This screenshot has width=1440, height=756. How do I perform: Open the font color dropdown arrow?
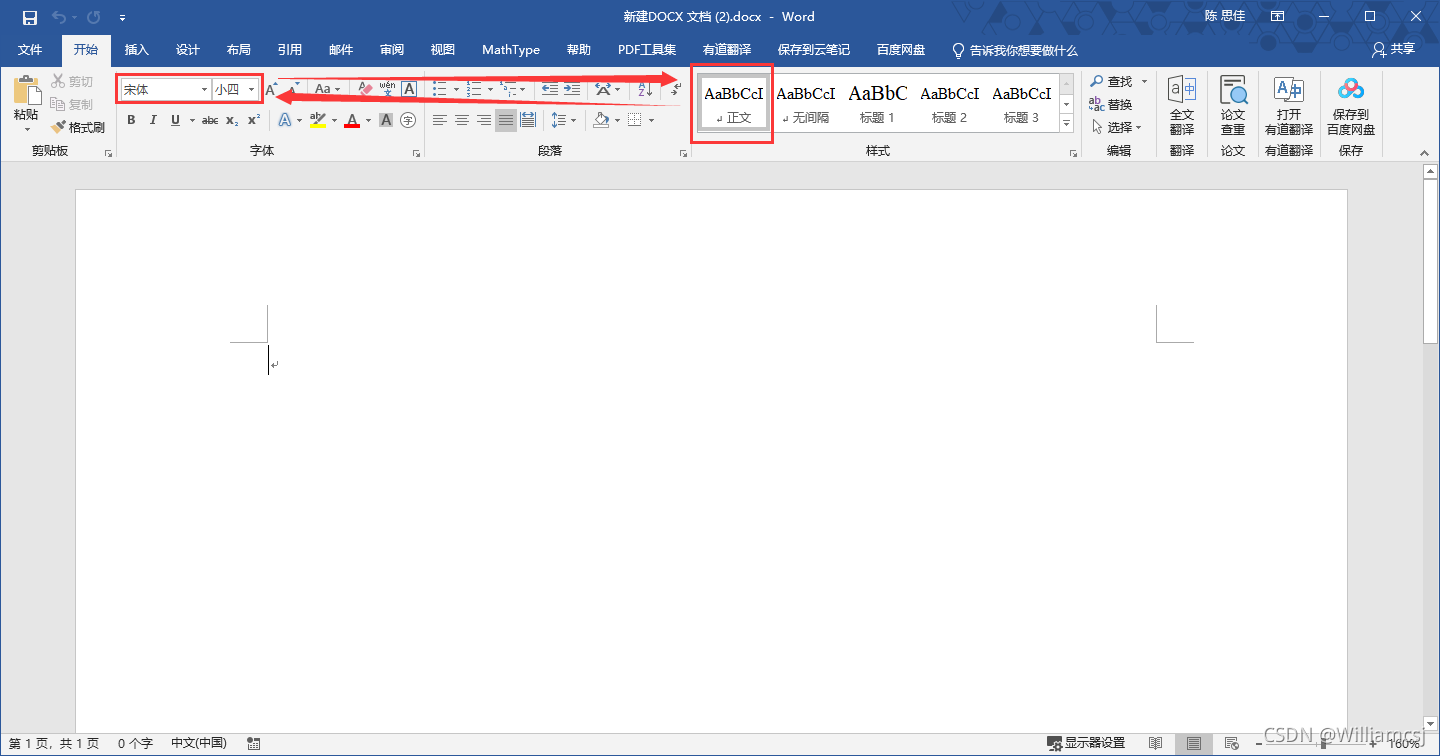[368, 120]
